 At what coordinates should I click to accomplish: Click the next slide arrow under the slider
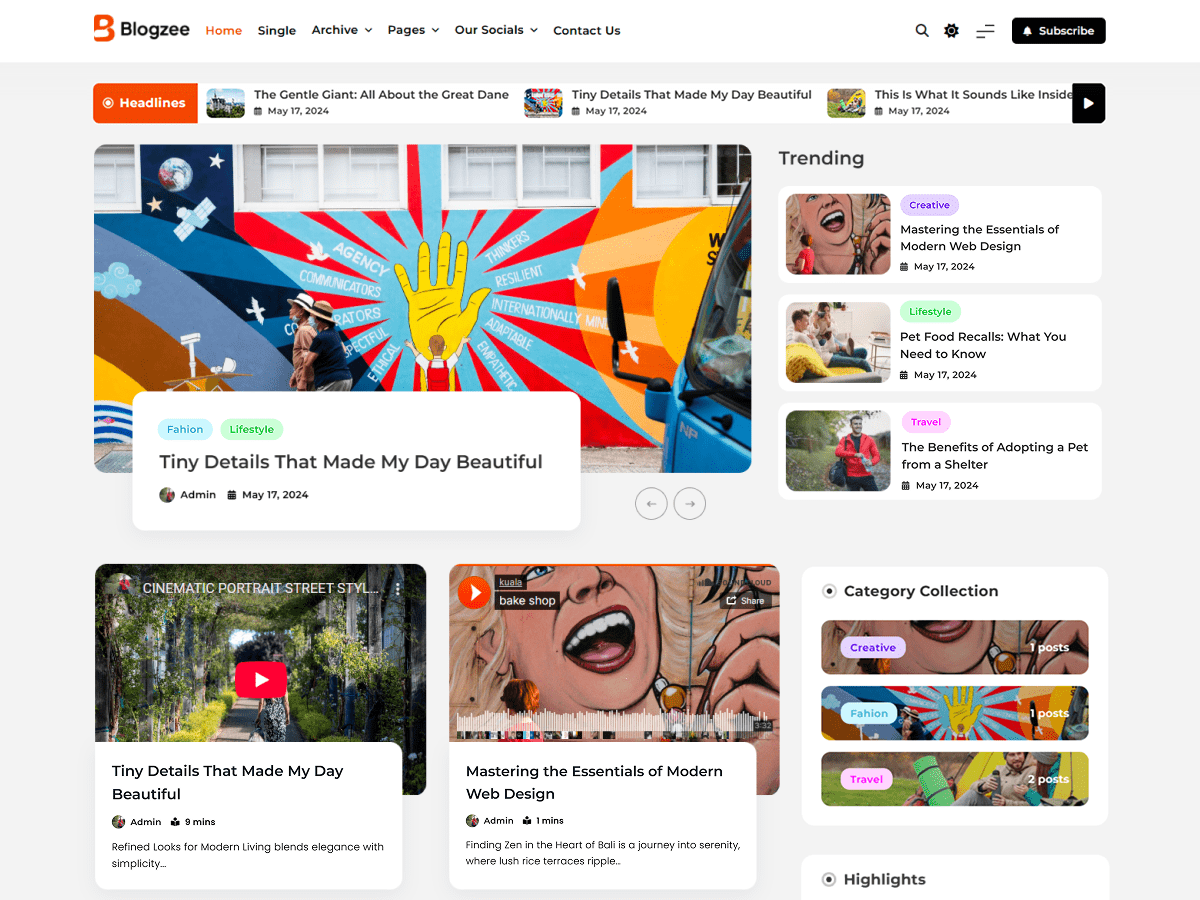689,503
